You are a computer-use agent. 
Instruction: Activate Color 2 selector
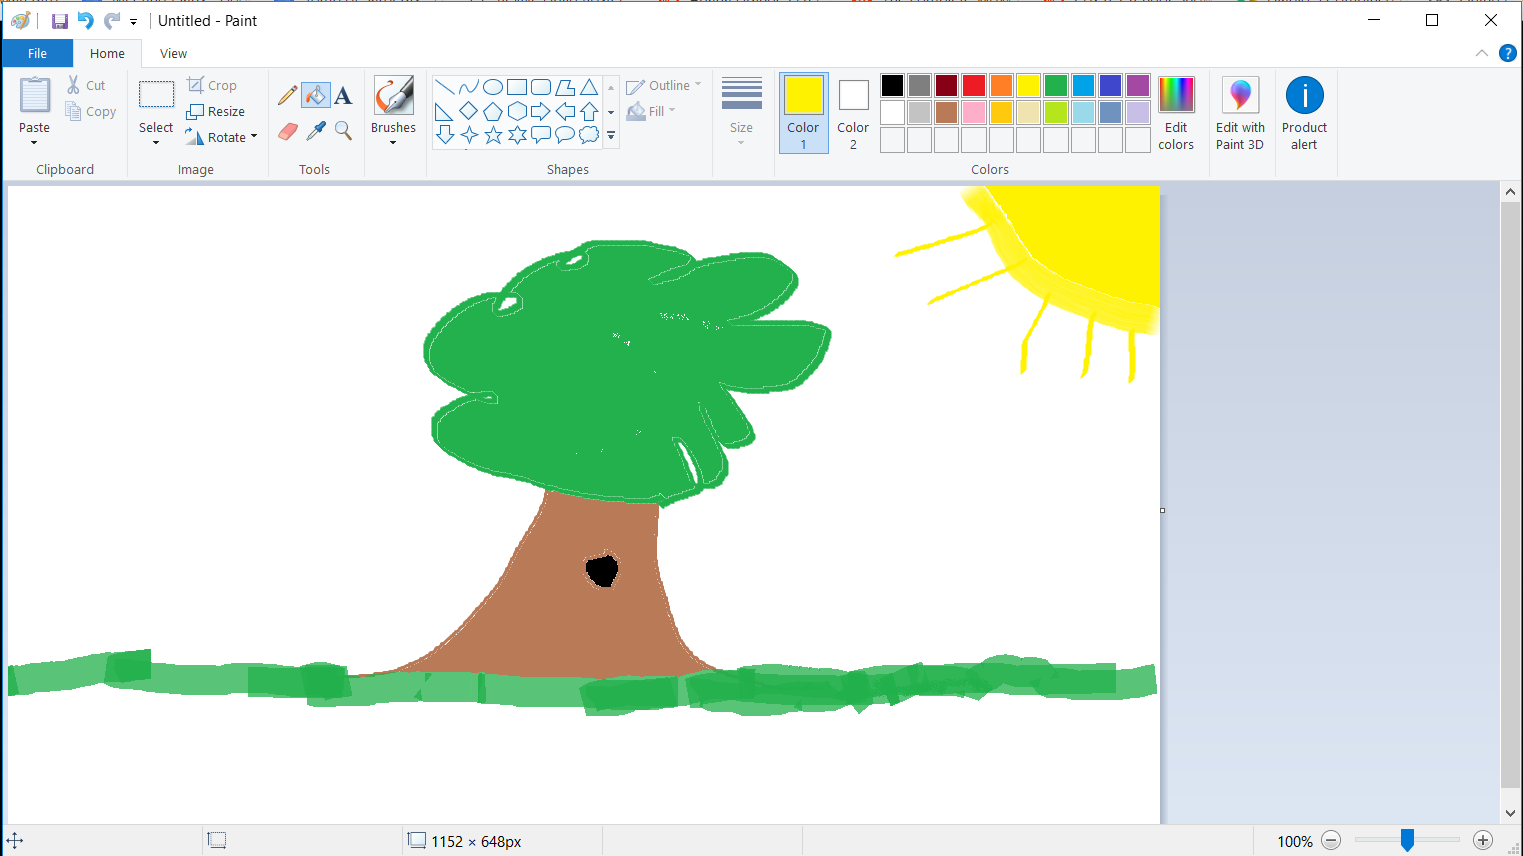pyautogui.click(x=853, y=113)
